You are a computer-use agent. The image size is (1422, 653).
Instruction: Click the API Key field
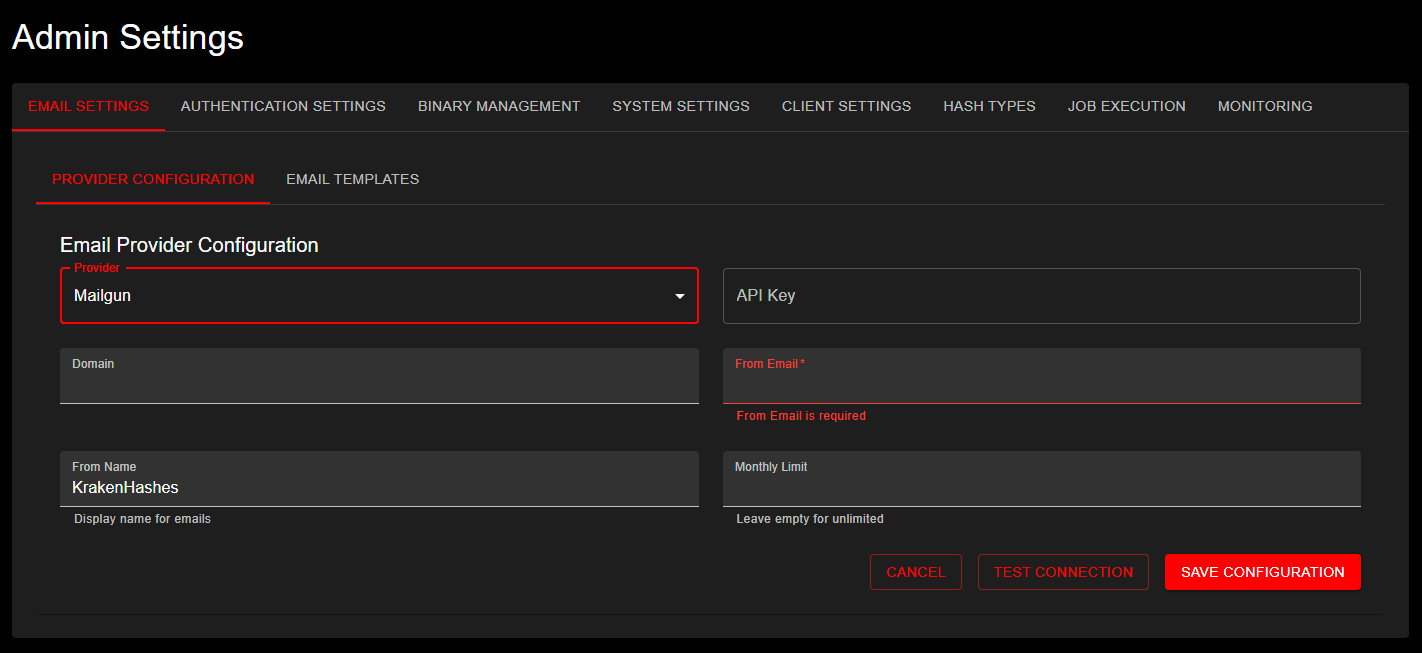(1041, 296)
